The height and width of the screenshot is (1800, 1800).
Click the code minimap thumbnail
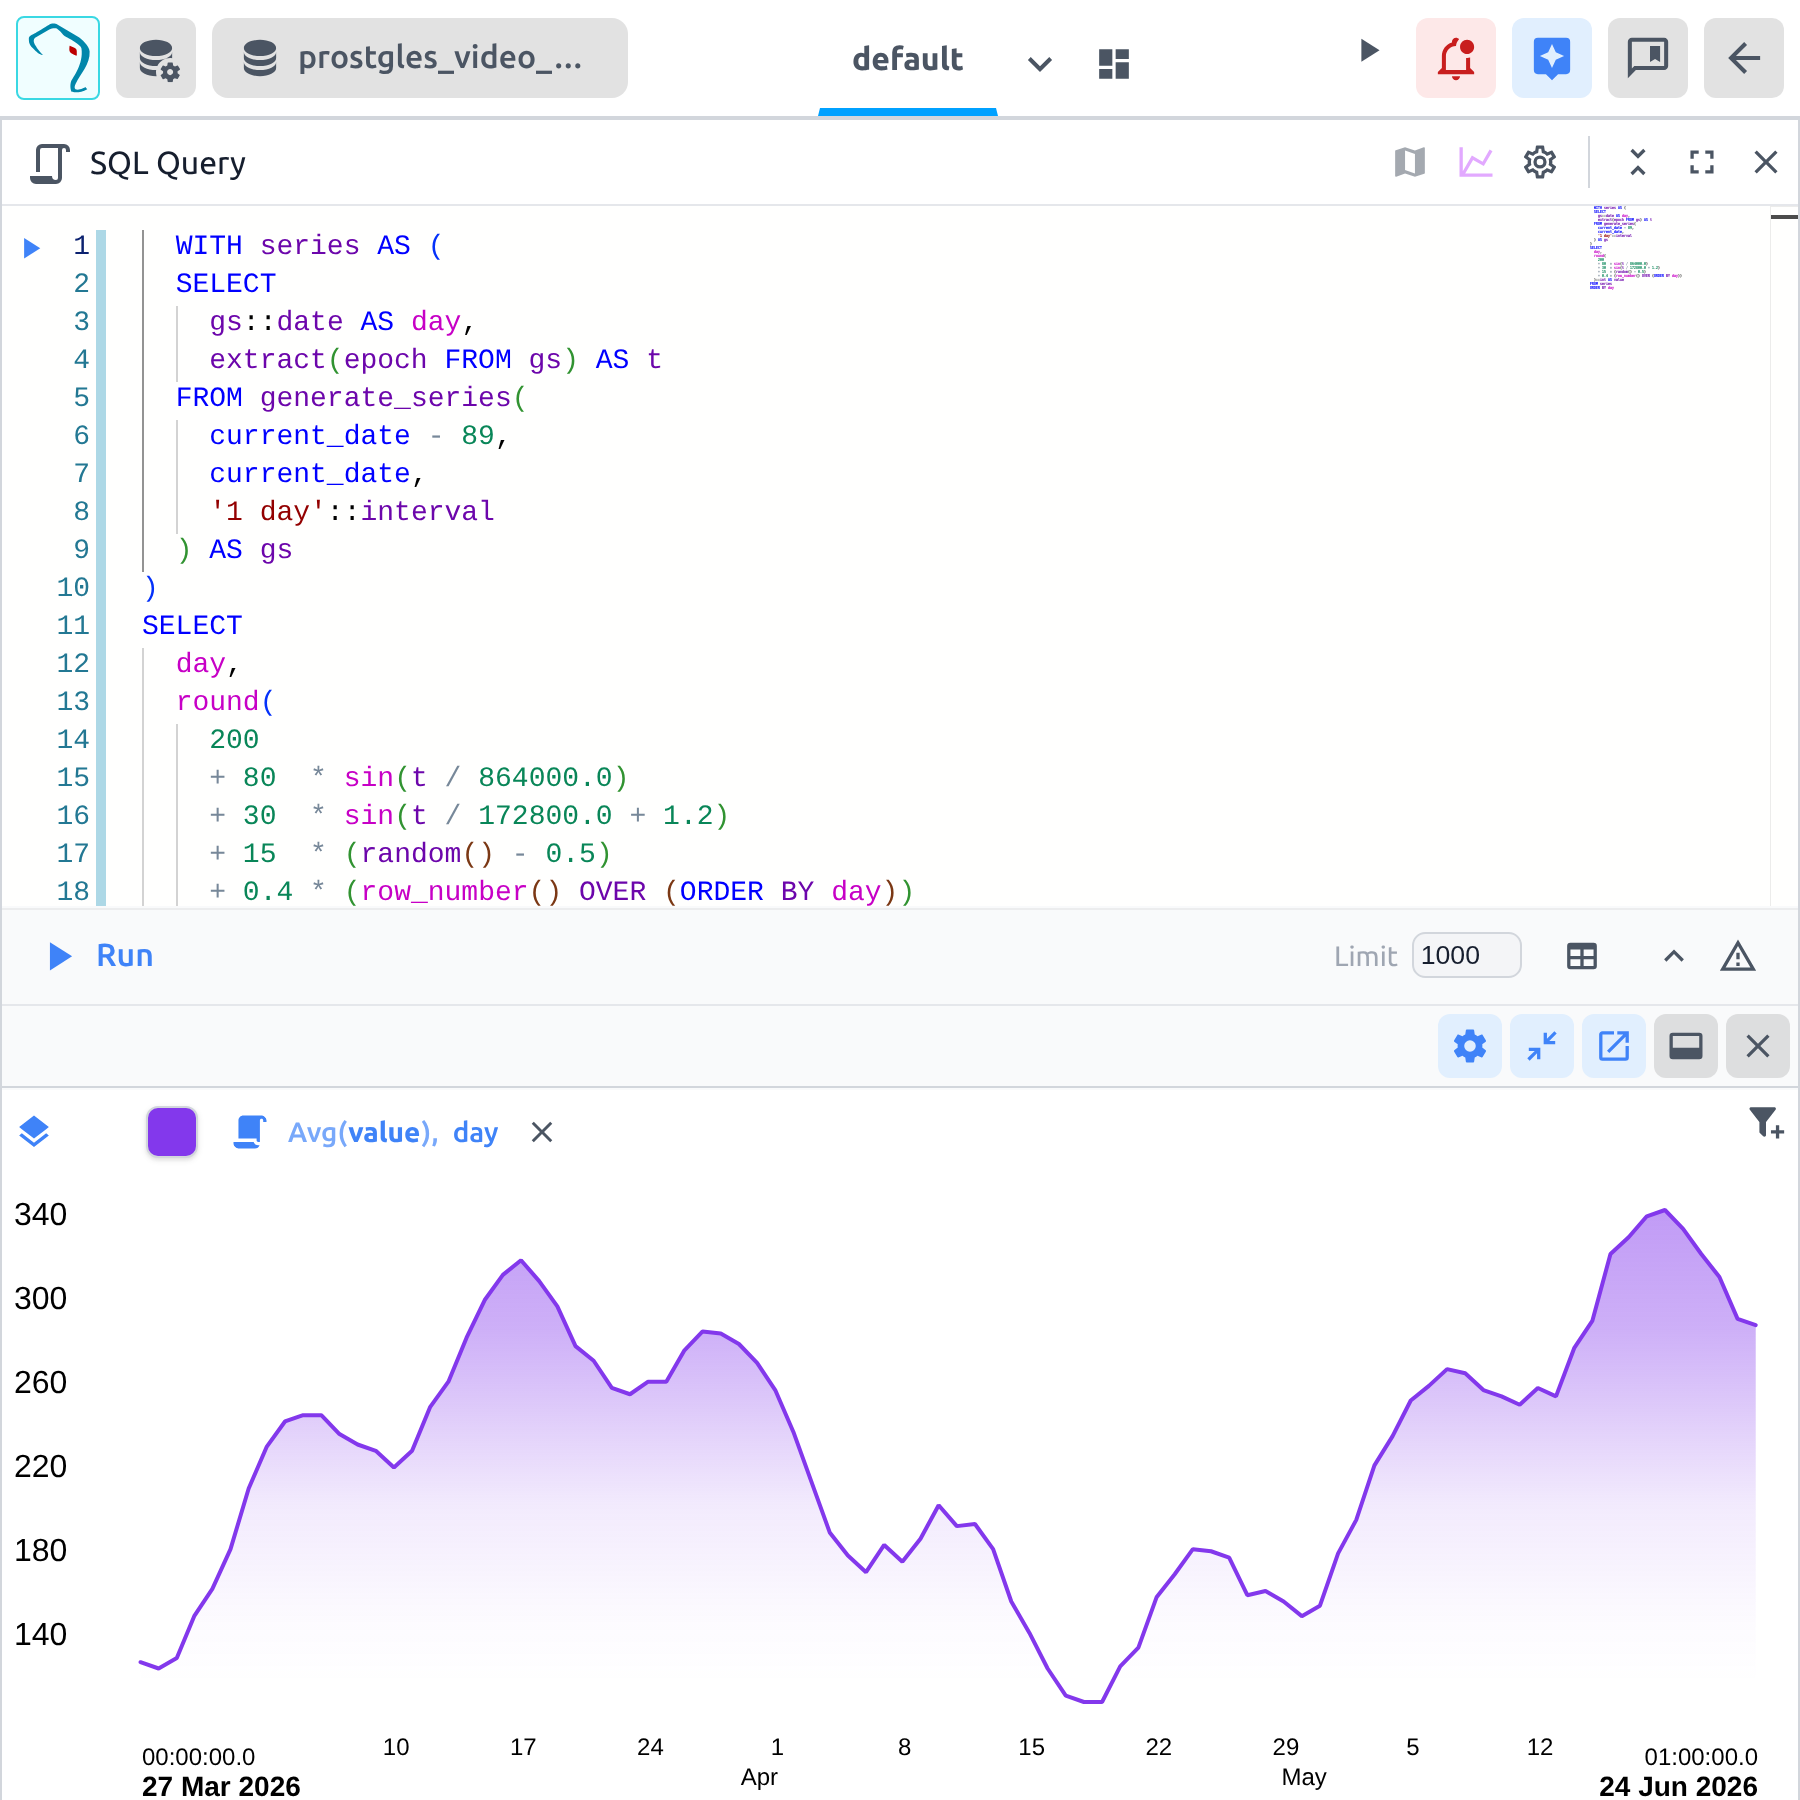click(x=1636, y=248)
